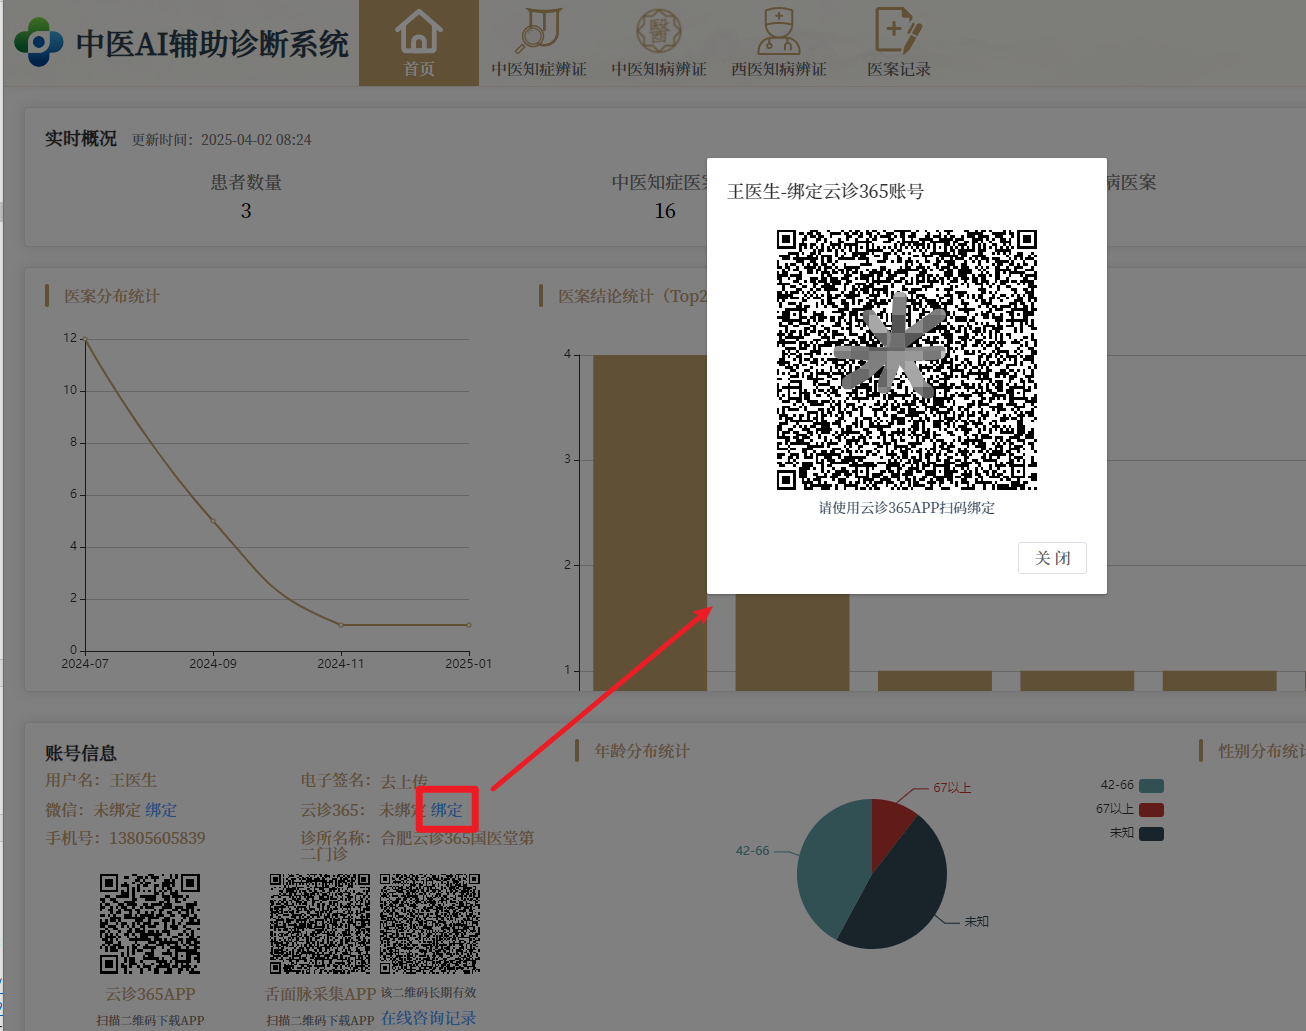Click the 诊所名称 合肥云诊365国医堂 text
The width and height of the screenshot is (1306, 1031).
[x=417, y=845]
